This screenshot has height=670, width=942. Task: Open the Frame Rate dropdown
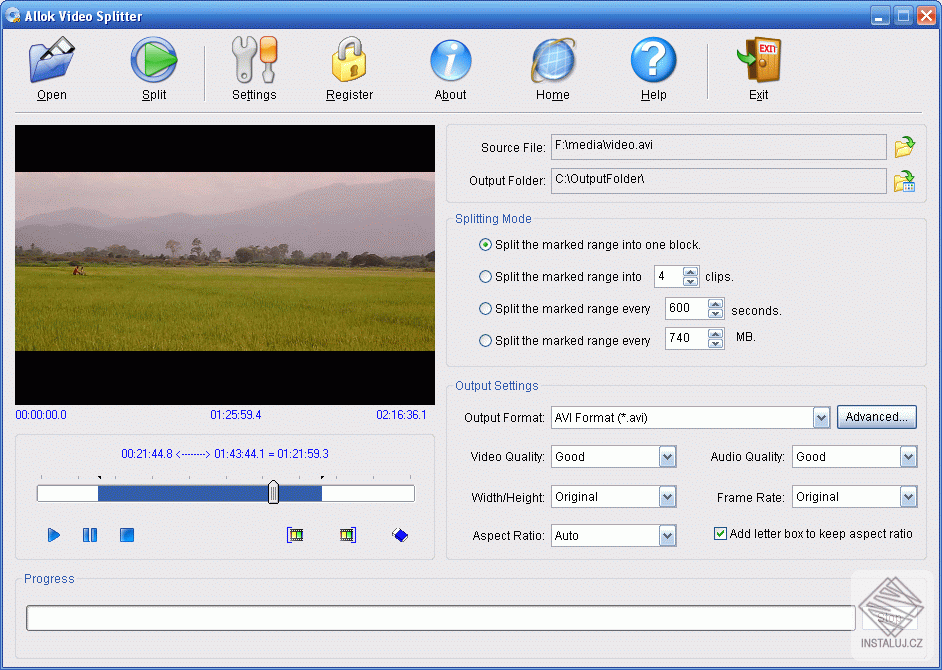click(908, 497)
